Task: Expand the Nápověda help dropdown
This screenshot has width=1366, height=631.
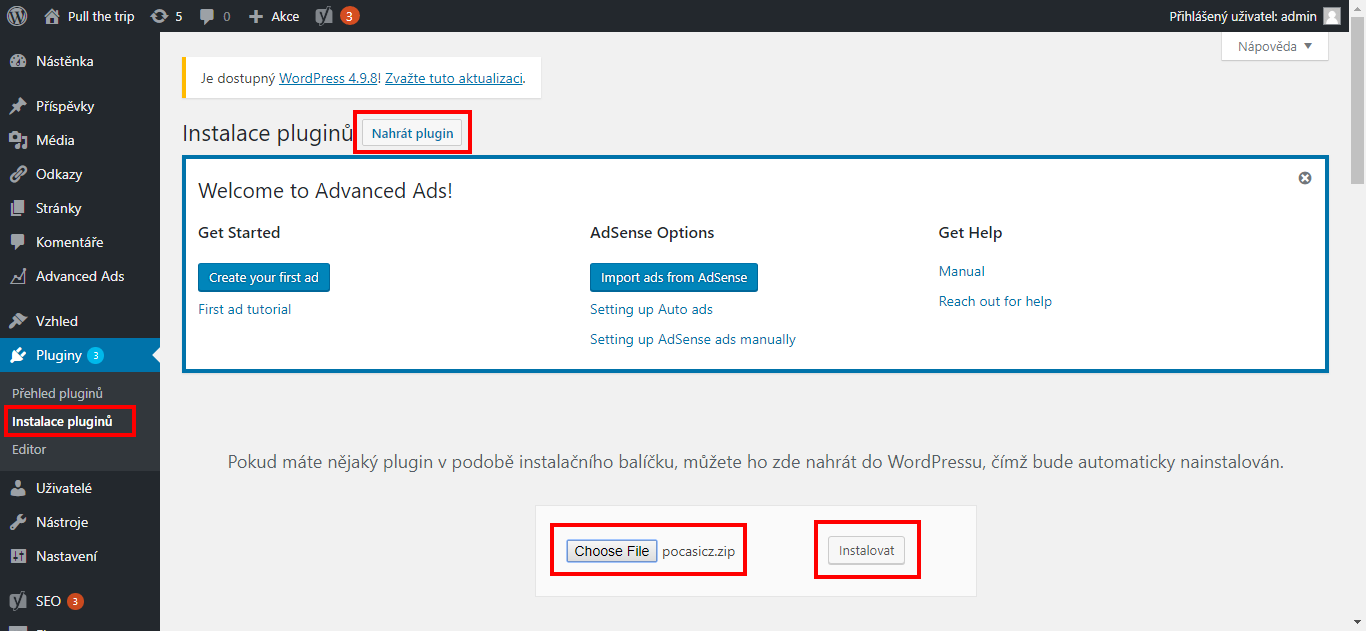Action: tap(1275, 46)
